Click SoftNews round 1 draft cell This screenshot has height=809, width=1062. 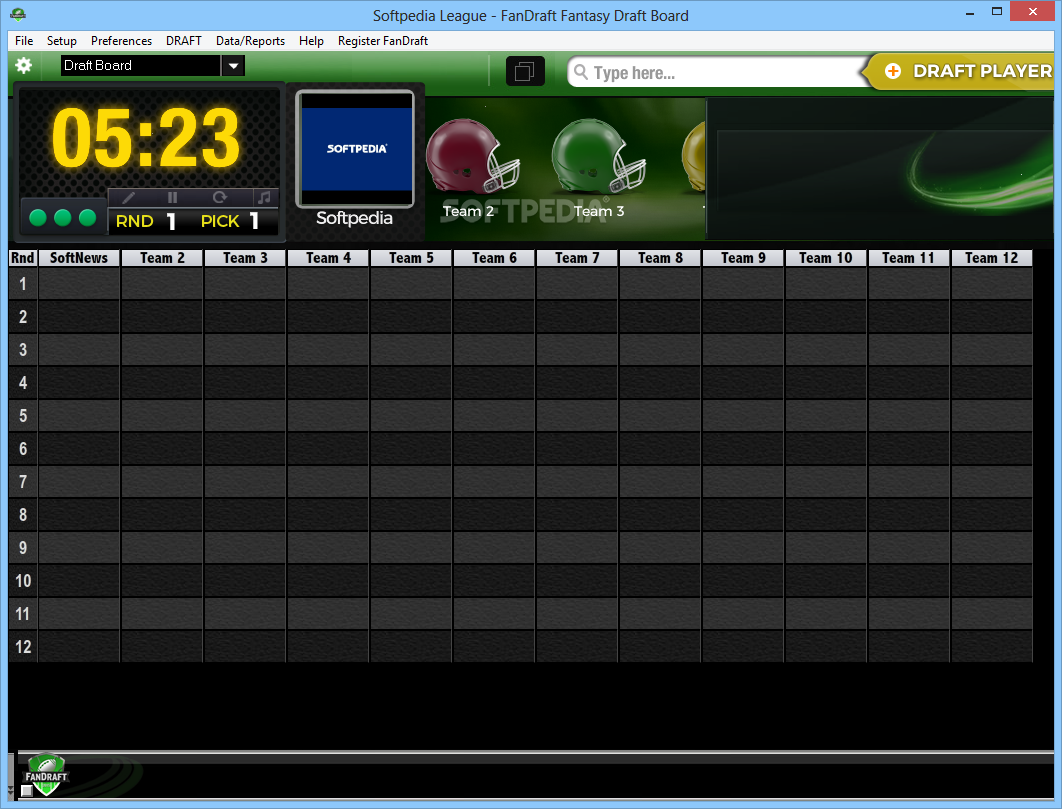[79, 284]
